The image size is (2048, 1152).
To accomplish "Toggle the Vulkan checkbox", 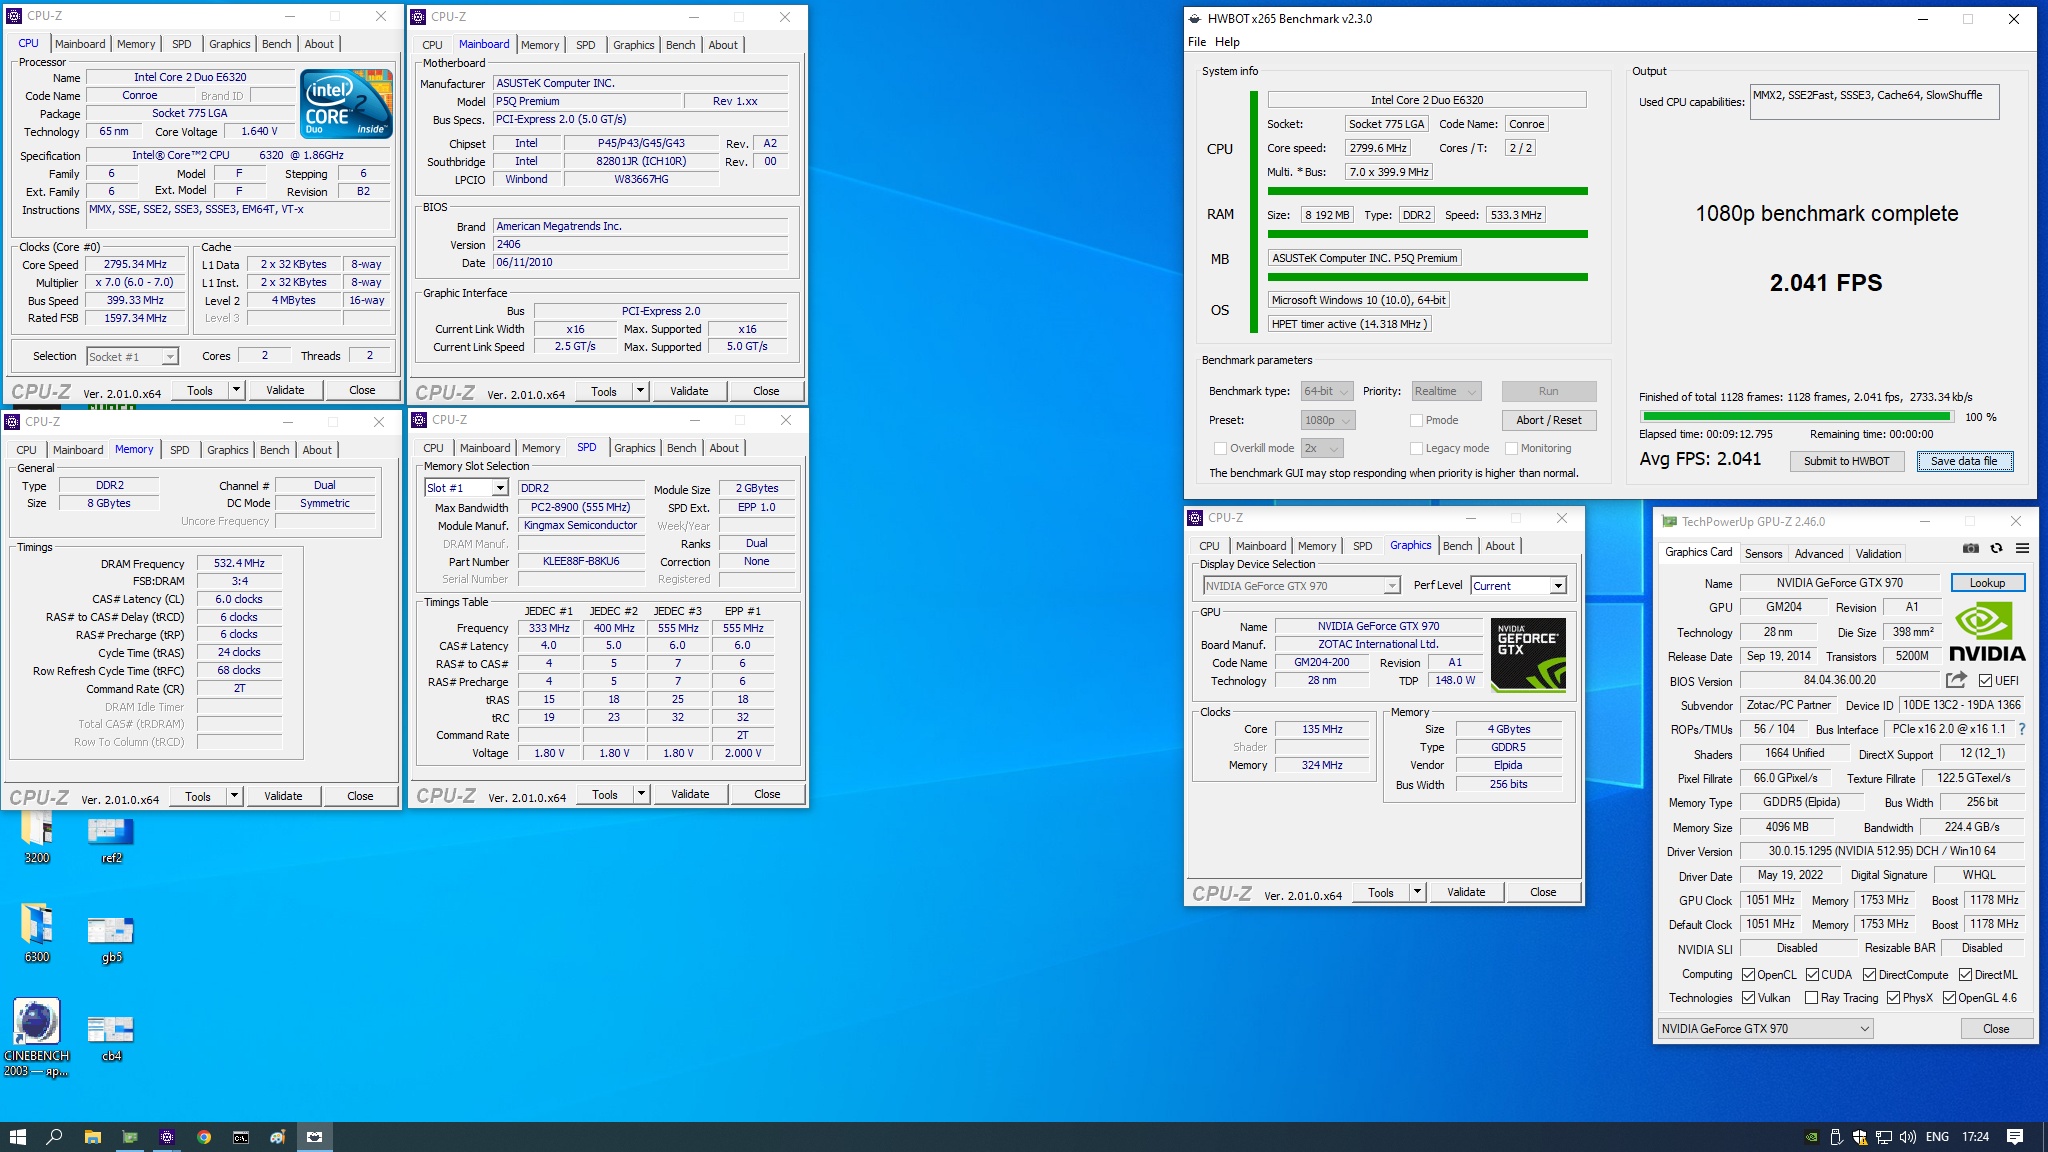I will click(x=1748, y=998).
